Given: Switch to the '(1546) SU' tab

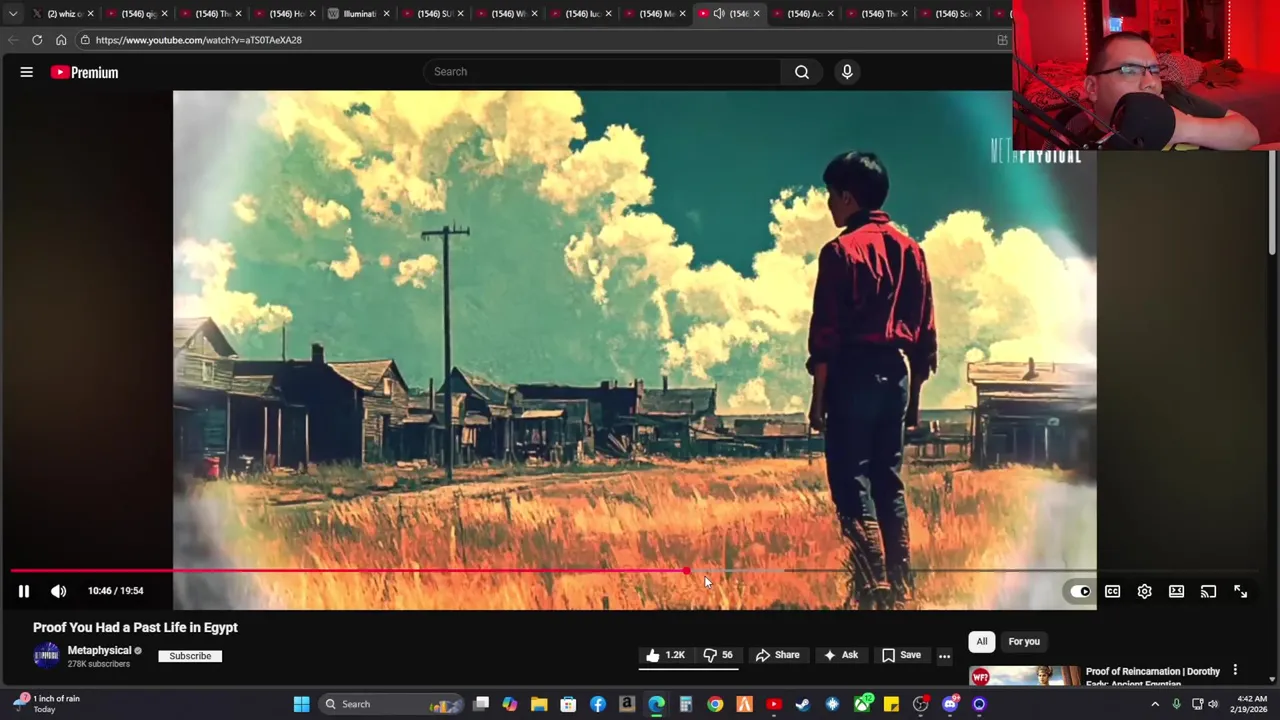Looking at the screenshot, I should (x=432, y=14).
